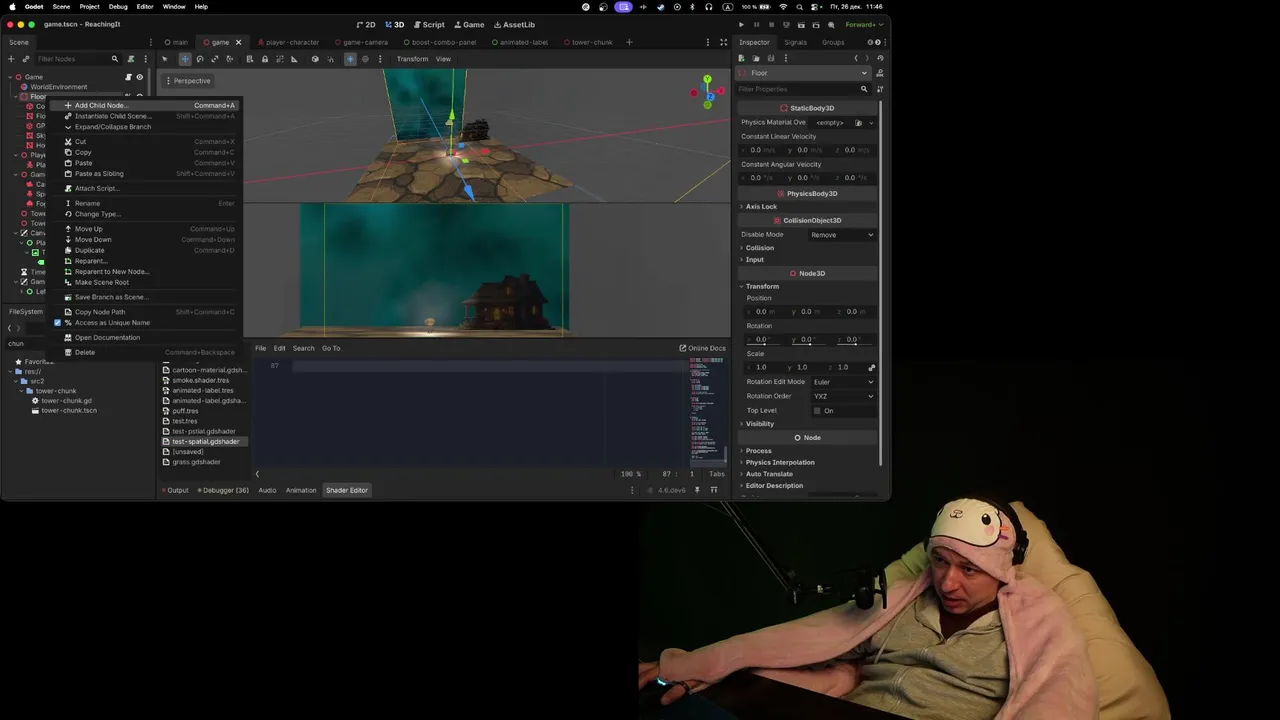Toggle Top Level On checkbox

(817, 411)
